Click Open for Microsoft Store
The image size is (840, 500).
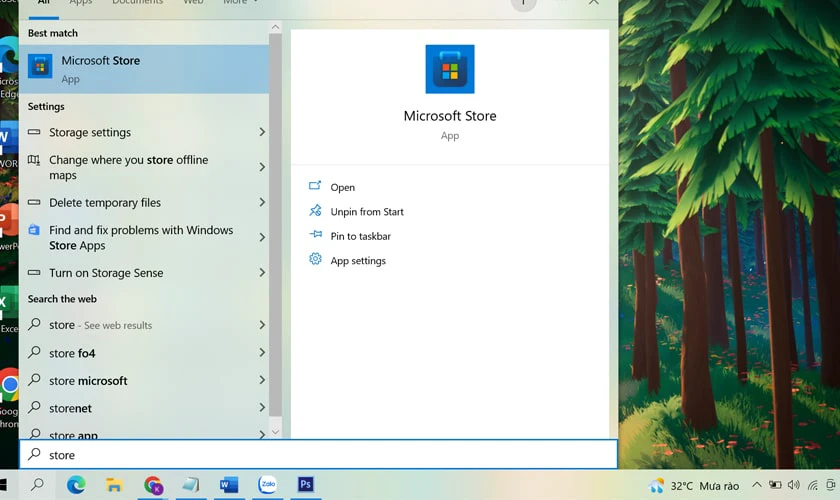pos(342,187)
